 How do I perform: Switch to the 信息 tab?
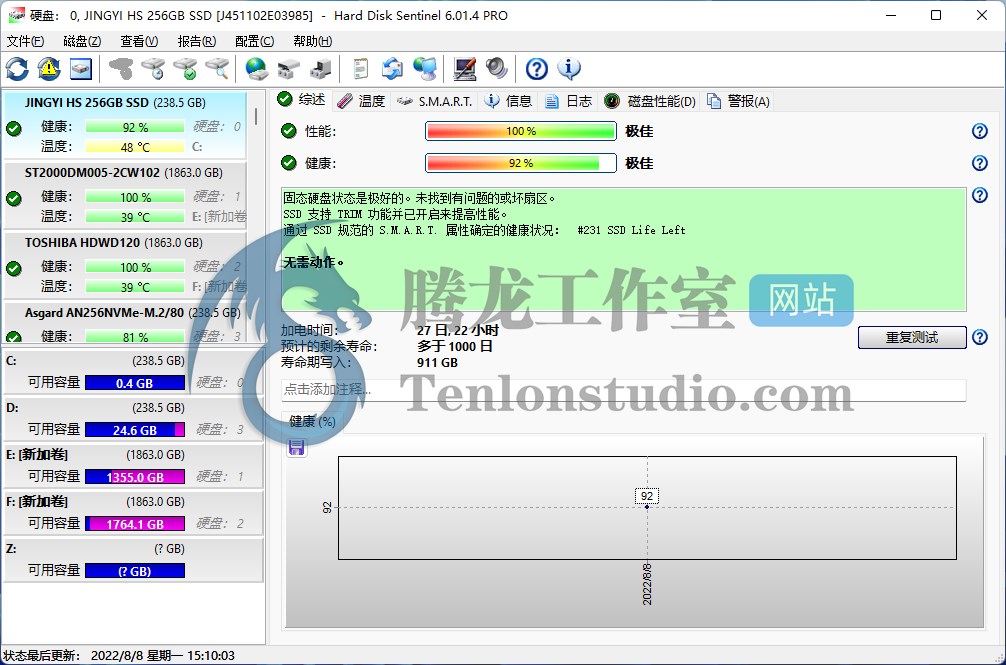click(x=508, y=101)
